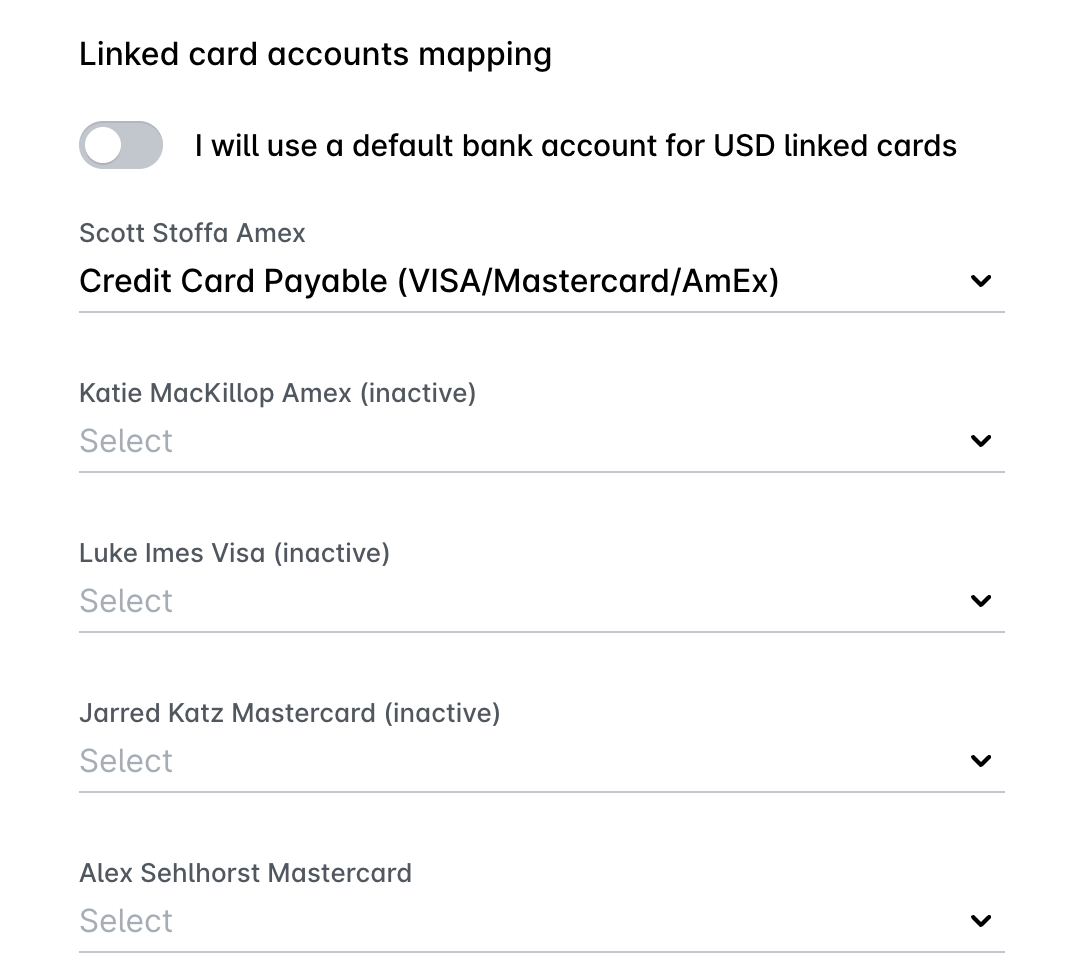
Task: Expand the Scott Stoffa Amex dropdown chevron
Action: 980,281
